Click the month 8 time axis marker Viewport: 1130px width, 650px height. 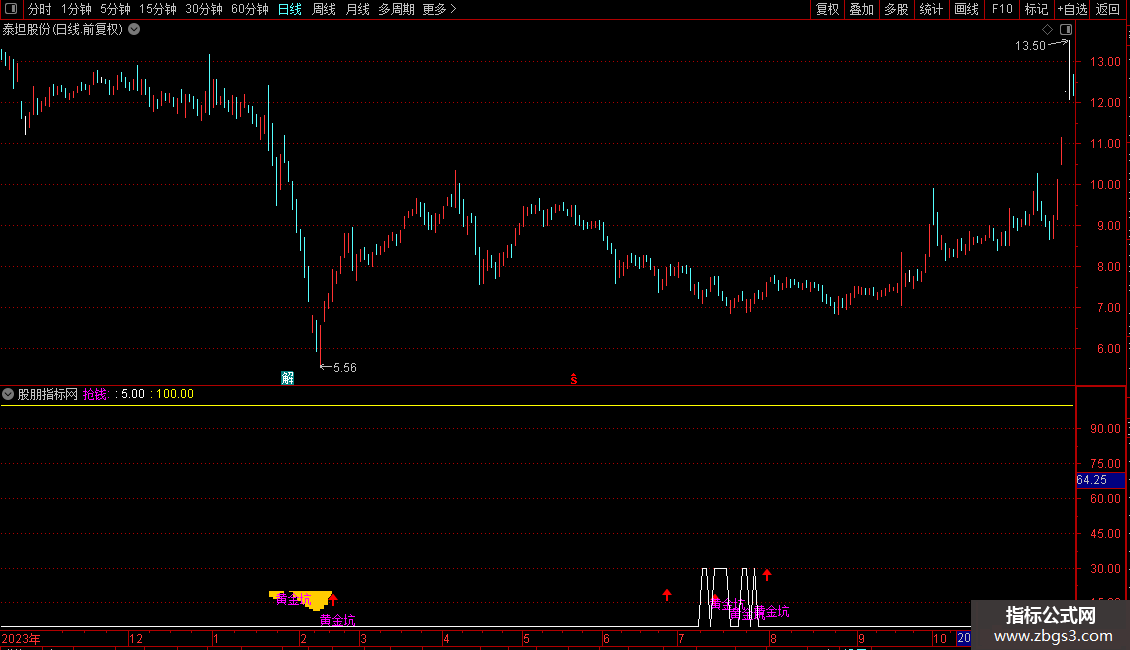click(773, 638)
